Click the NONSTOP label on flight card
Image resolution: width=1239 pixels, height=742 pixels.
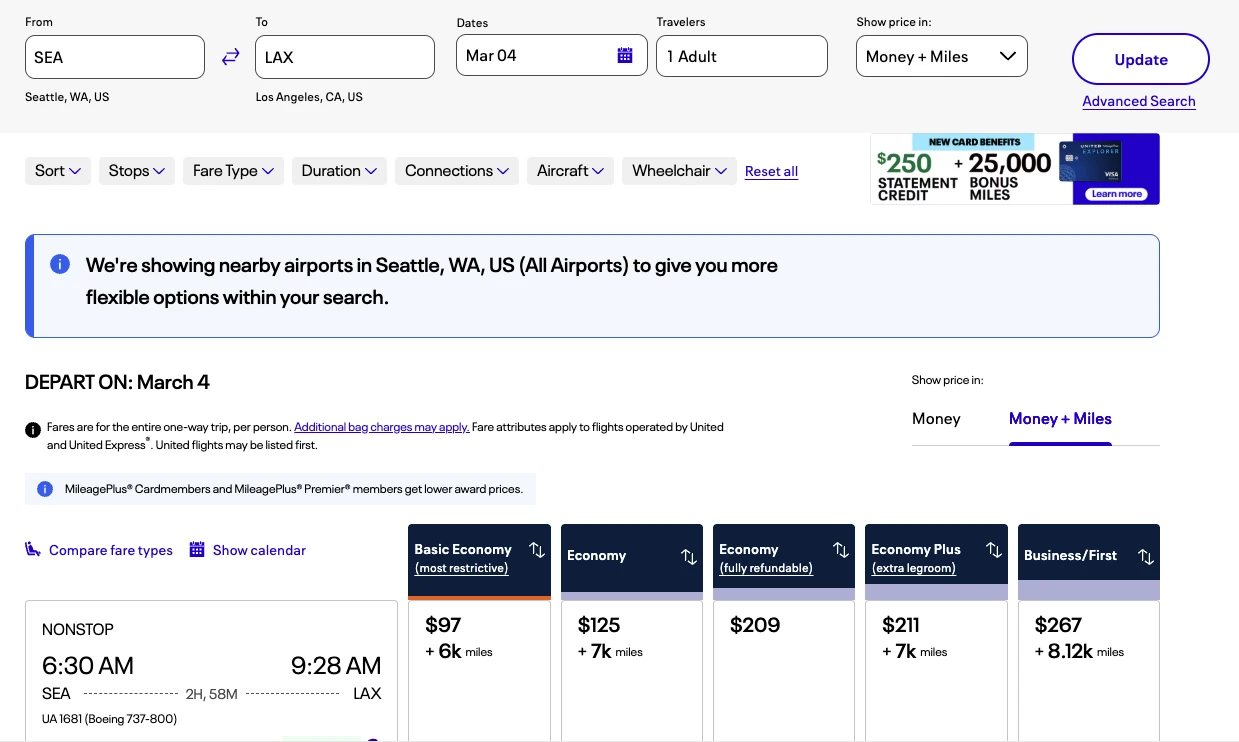coord(78,630)
